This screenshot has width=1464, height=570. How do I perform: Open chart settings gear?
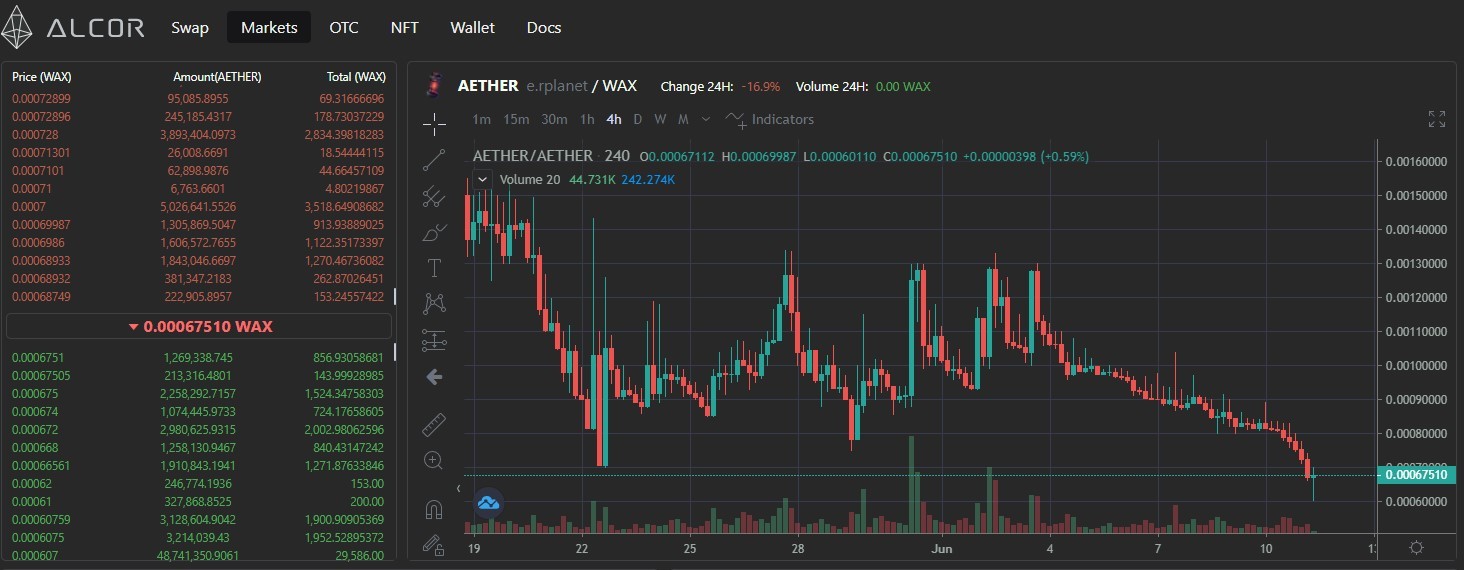click(x=1416, y=548)
